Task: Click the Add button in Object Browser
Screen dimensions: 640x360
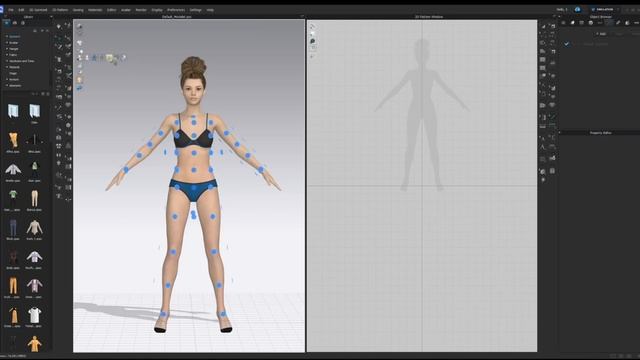Action: [x=601, y=34]
